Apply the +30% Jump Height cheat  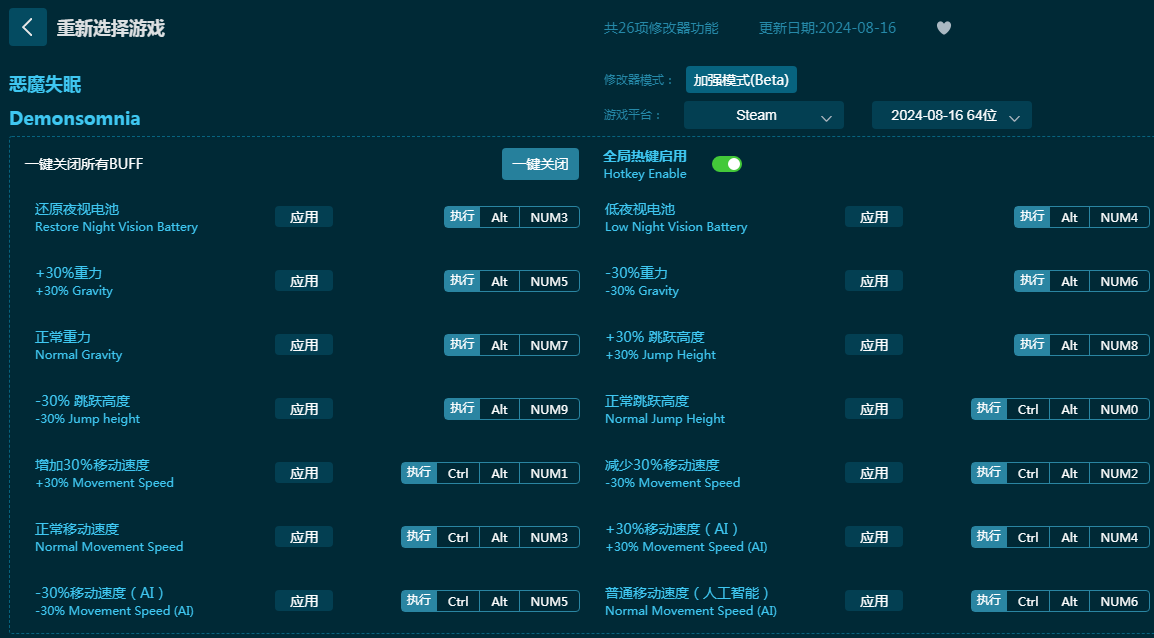[873, 345]
